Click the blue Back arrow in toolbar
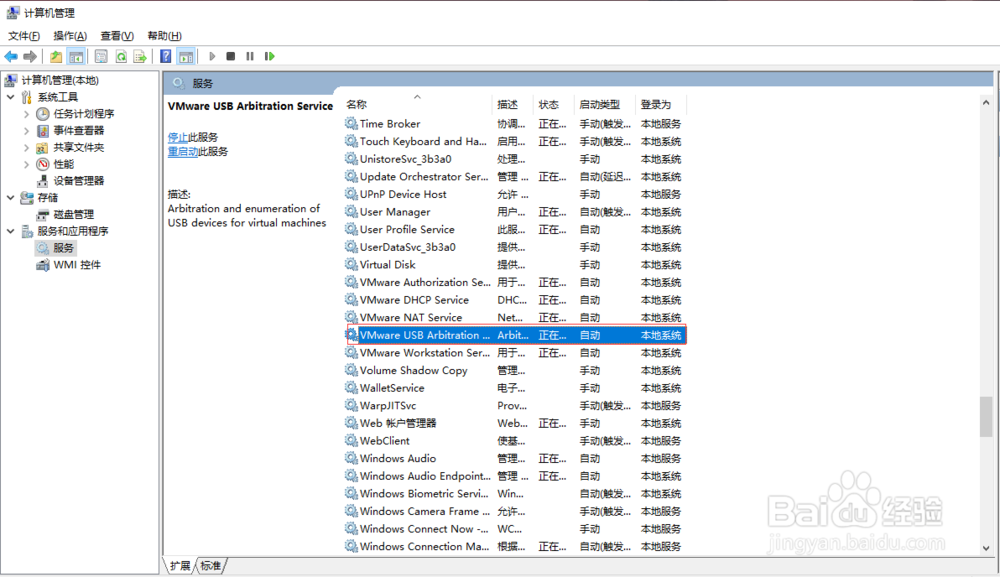 click(11, 57)
